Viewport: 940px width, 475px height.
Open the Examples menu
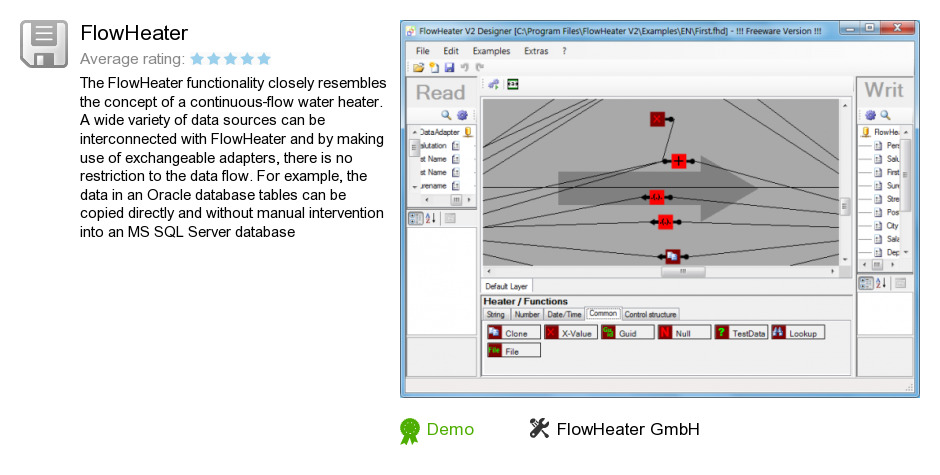pos(491,51)
